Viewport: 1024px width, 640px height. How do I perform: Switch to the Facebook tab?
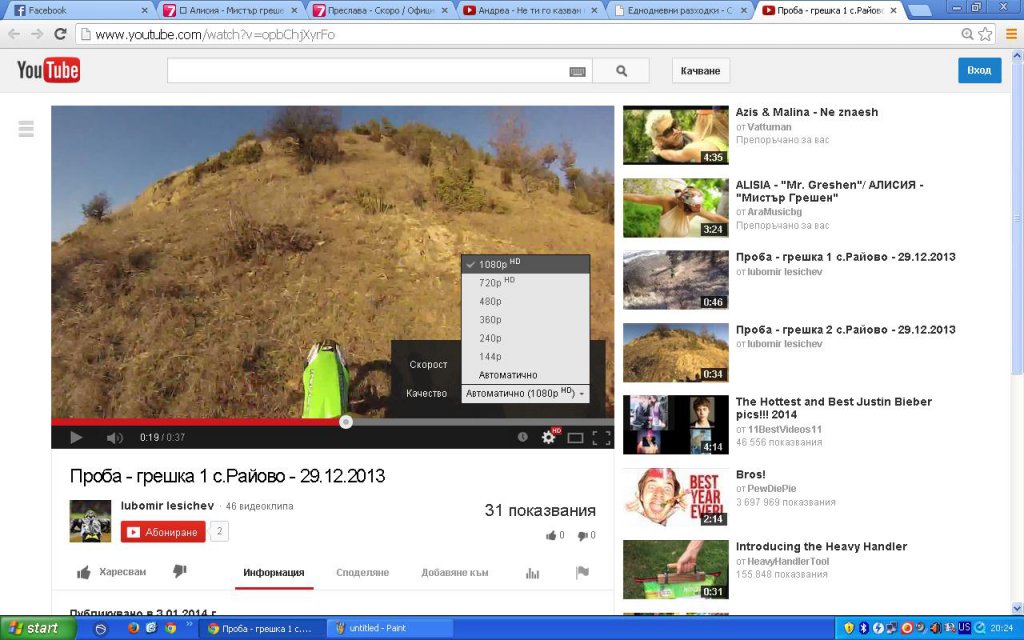[78, 10]
